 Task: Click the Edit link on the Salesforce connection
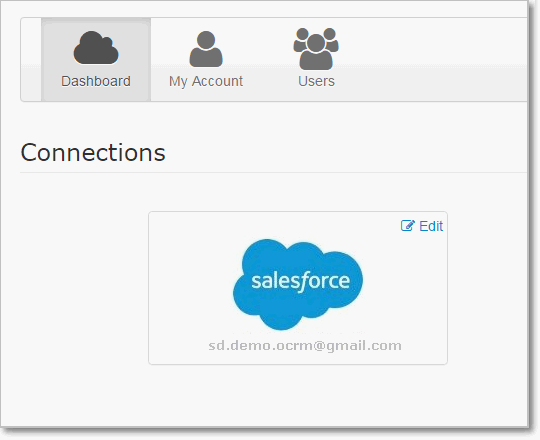[x=422, y=226]
